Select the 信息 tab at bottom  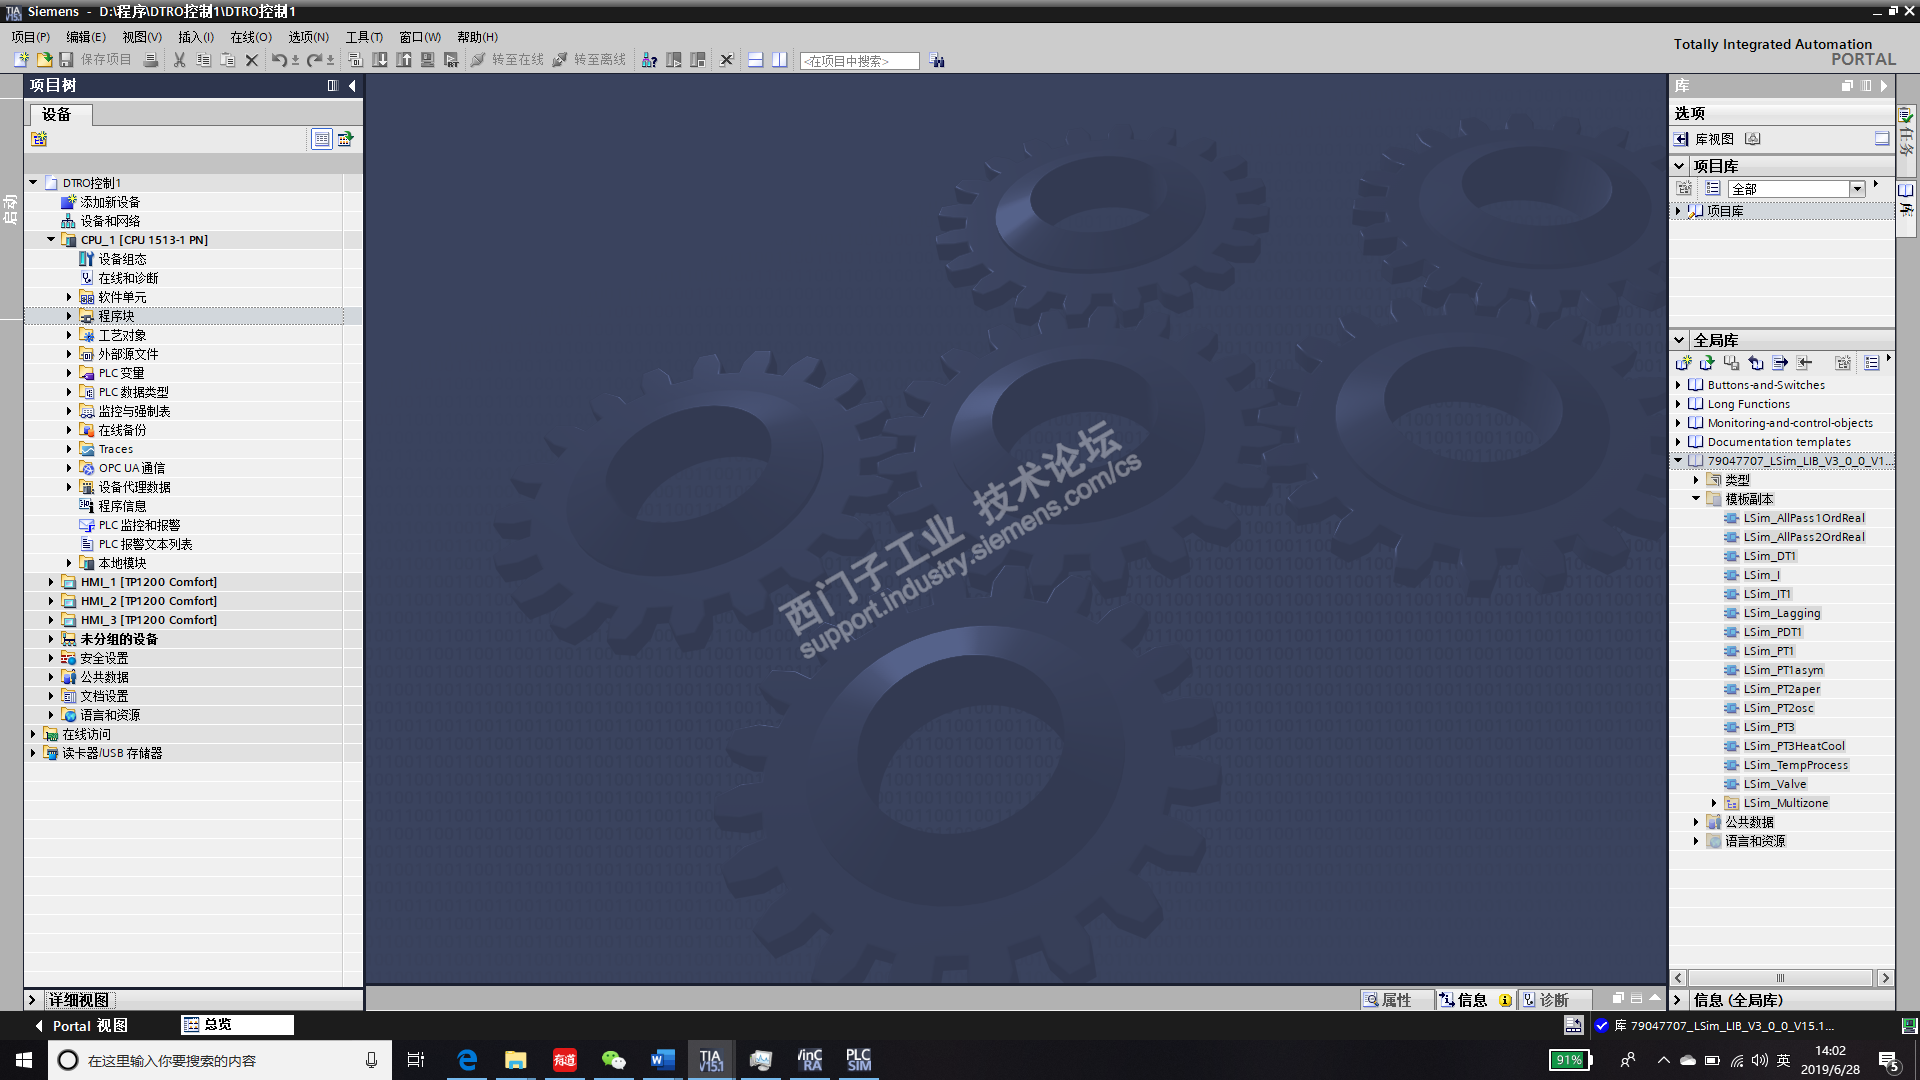click(x=1471, y=1000)
